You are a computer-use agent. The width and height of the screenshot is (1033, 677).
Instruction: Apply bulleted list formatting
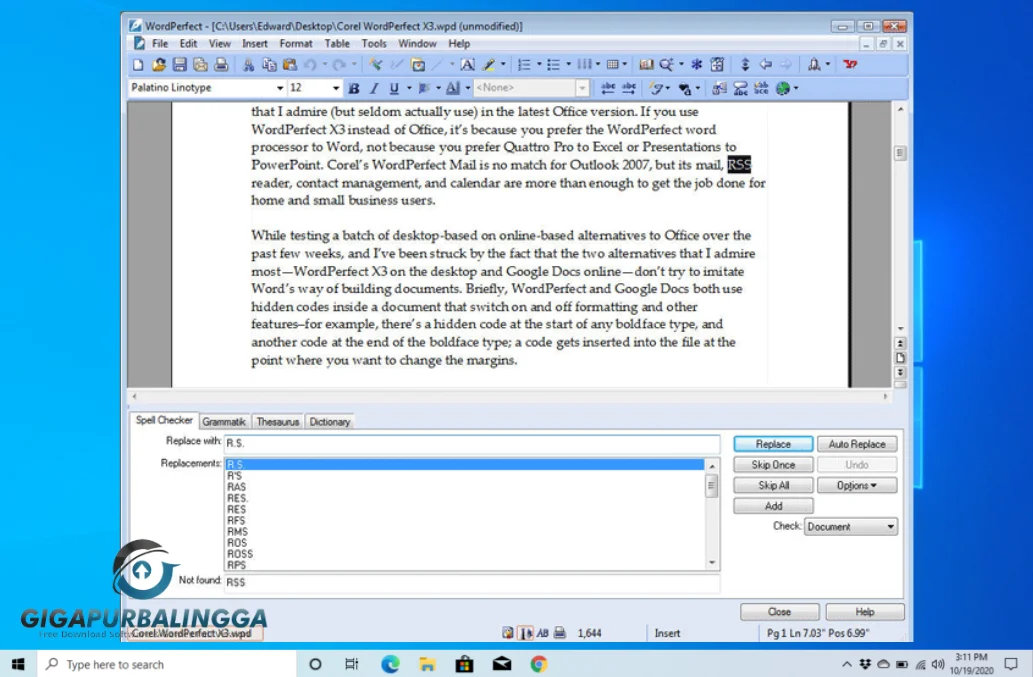(553, 65)
